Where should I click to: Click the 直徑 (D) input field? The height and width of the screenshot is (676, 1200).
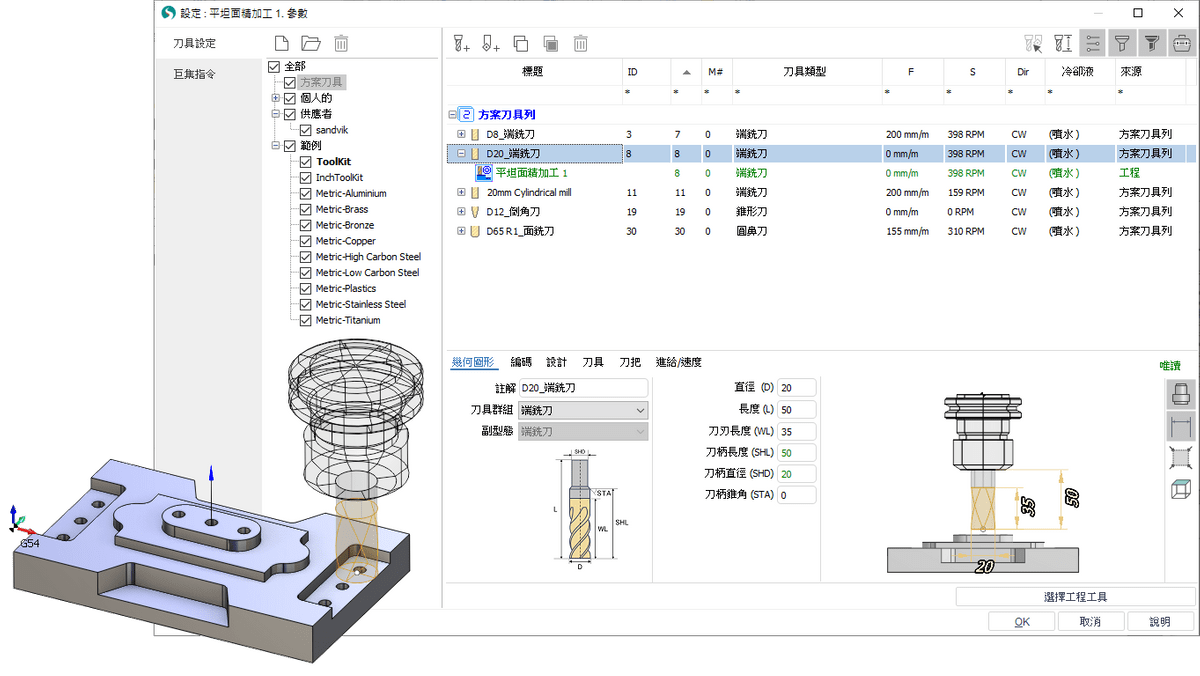point(797,388)
